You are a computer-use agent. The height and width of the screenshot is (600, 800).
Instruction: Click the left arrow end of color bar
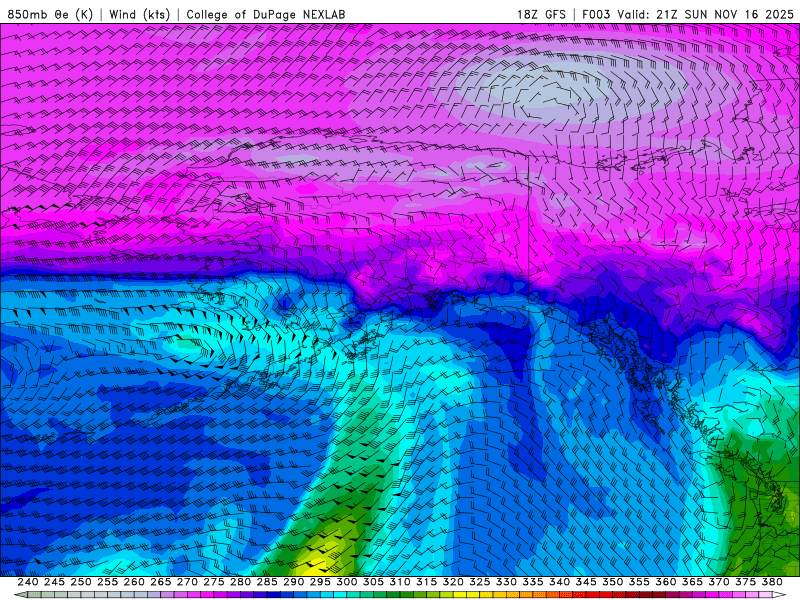pyautogui.click(x=20, y=595)
